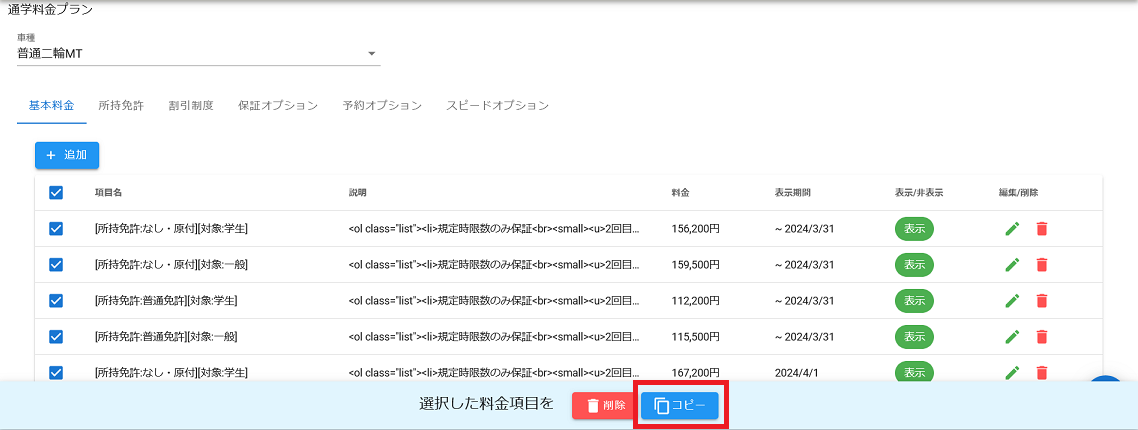Delete the 115,500円 fee item via trash icon
The height and width of the screenshot is (430, 1138).
coord(1041,337)
